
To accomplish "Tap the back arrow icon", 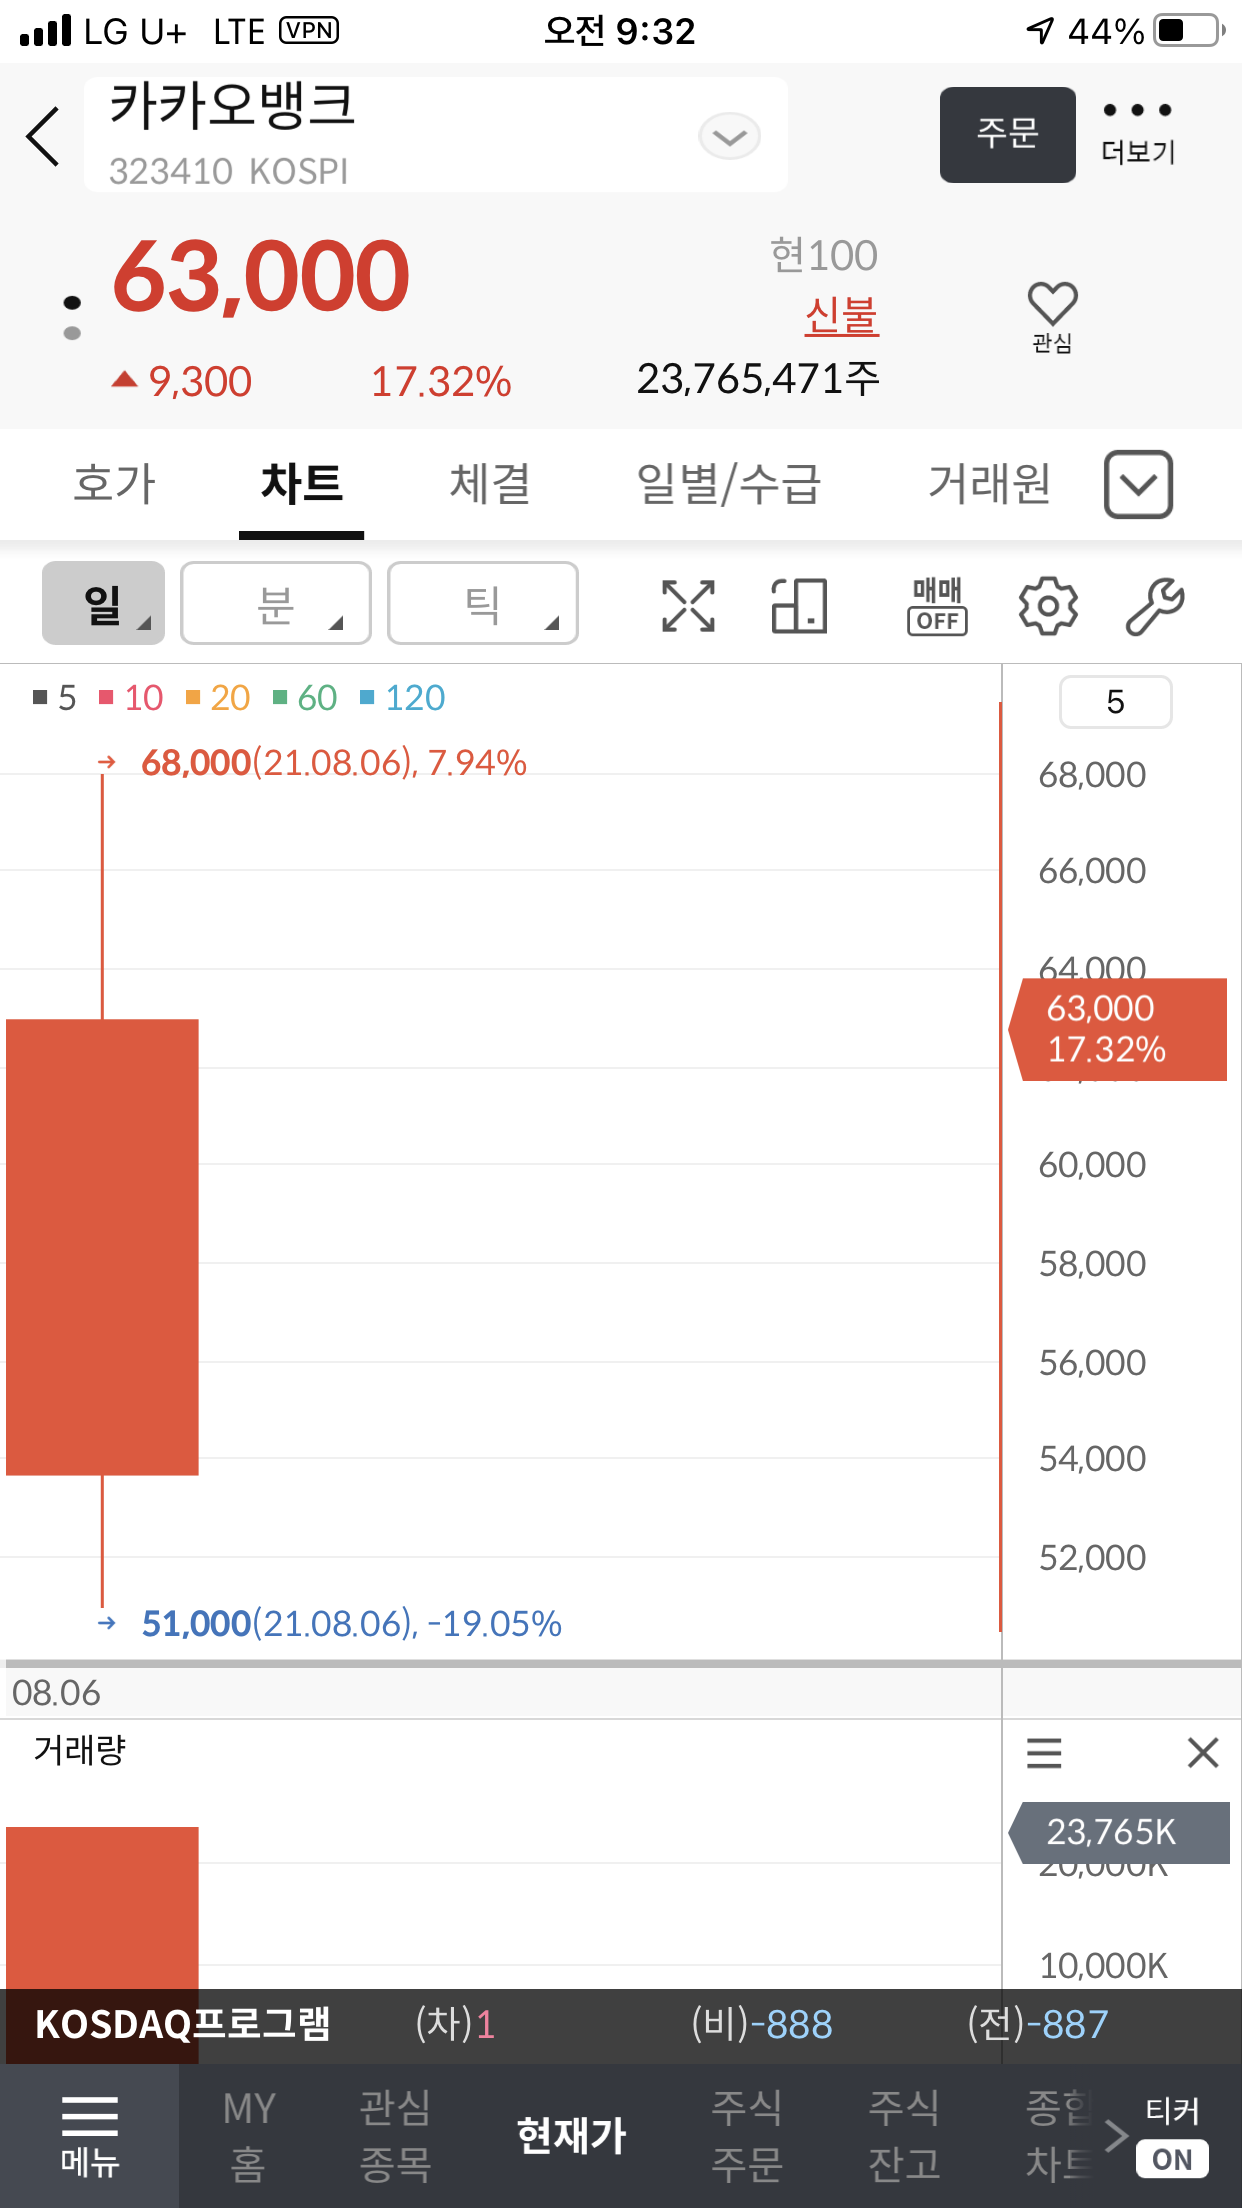I will coord(43,136).
